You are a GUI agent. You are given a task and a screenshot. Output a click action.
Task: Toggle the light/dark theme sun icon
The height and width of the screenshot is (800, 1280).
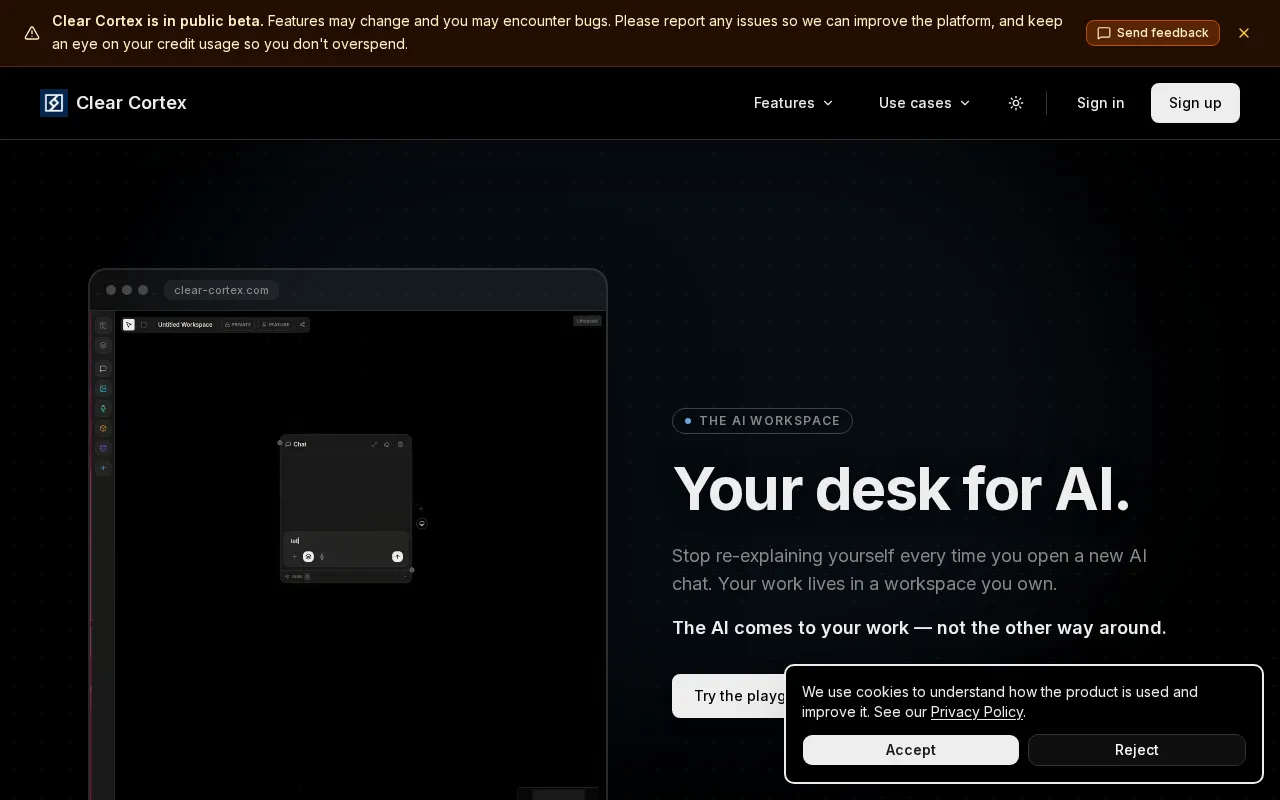[1016, 103]
